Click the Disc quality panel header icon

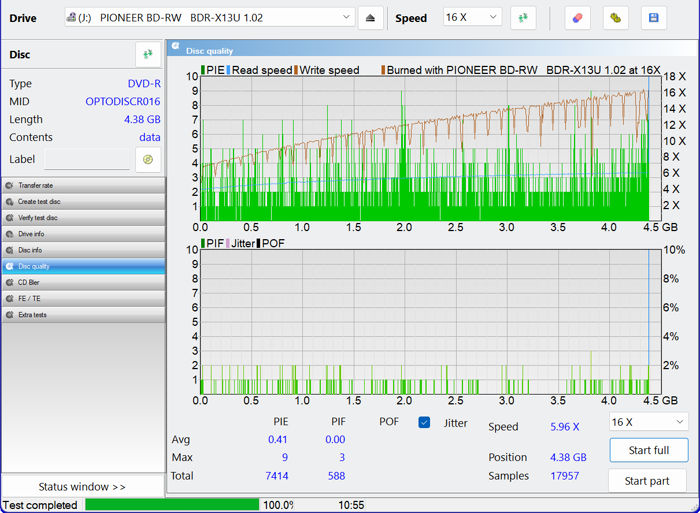tap(176, 49)
